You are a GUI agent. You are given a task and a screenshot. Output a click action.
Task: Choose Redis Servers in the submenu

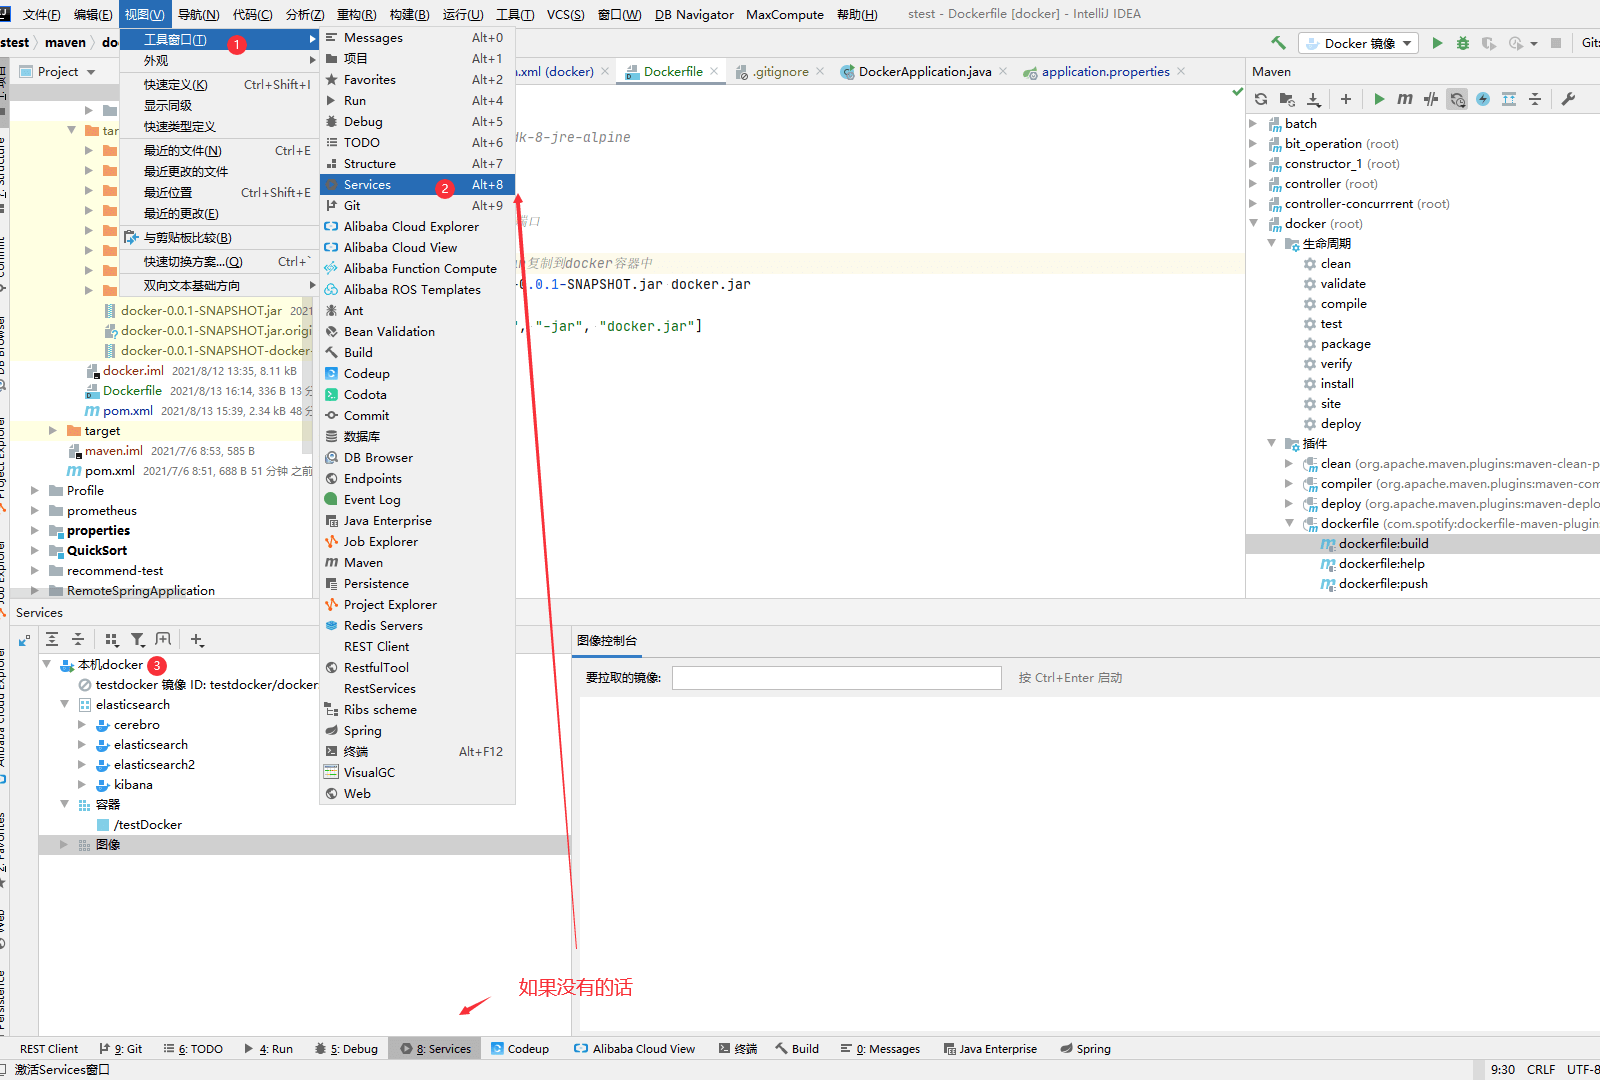pos(418,626)
